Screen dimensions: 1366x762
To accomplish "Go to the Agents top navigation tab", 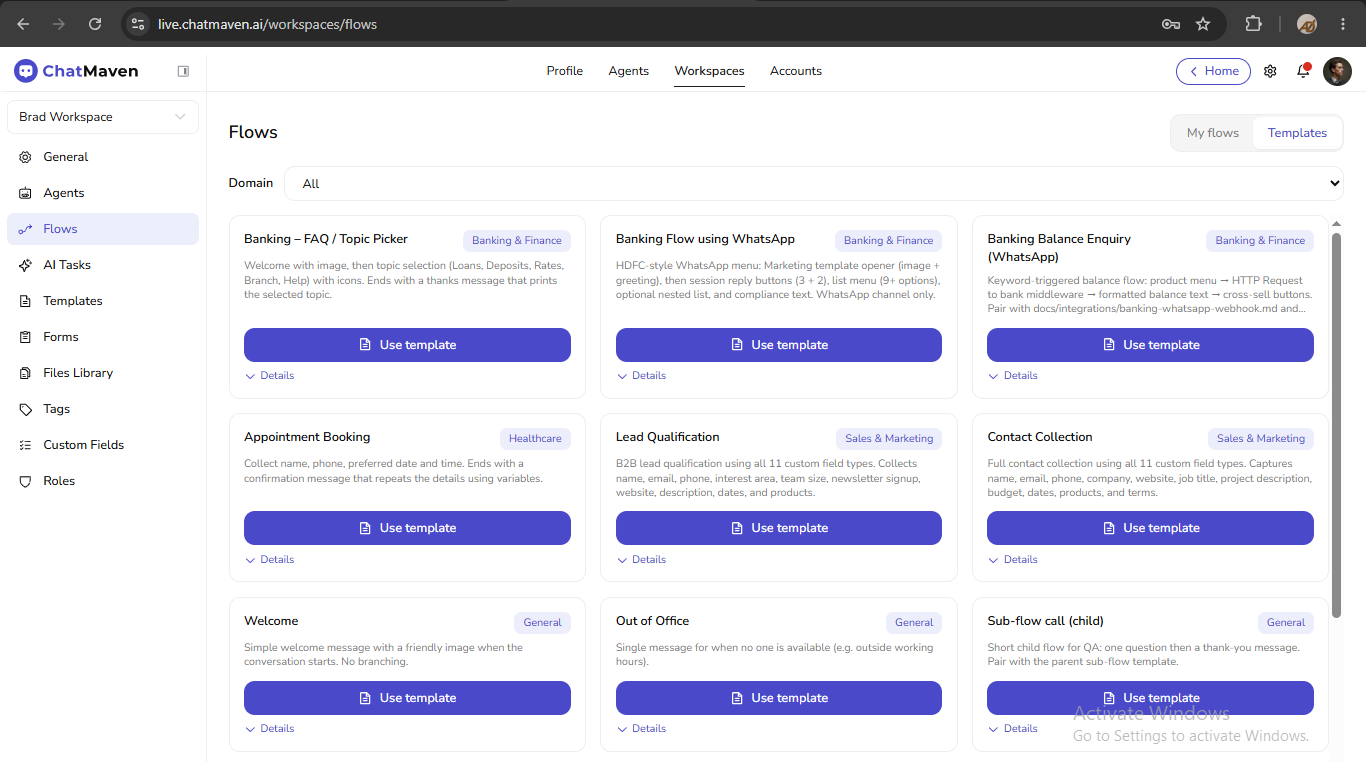I will pyautogui.click(x=629, y=71).
